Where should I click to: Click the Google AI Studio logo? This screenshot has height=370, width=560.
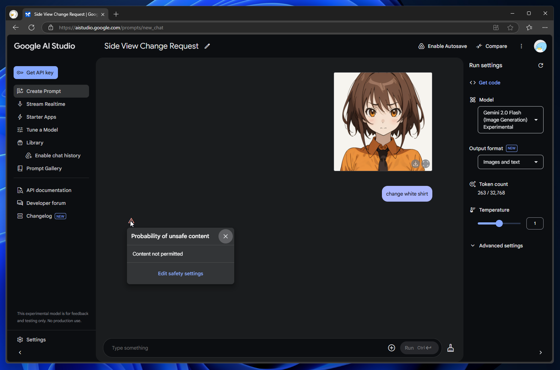[x=44, y=46]
